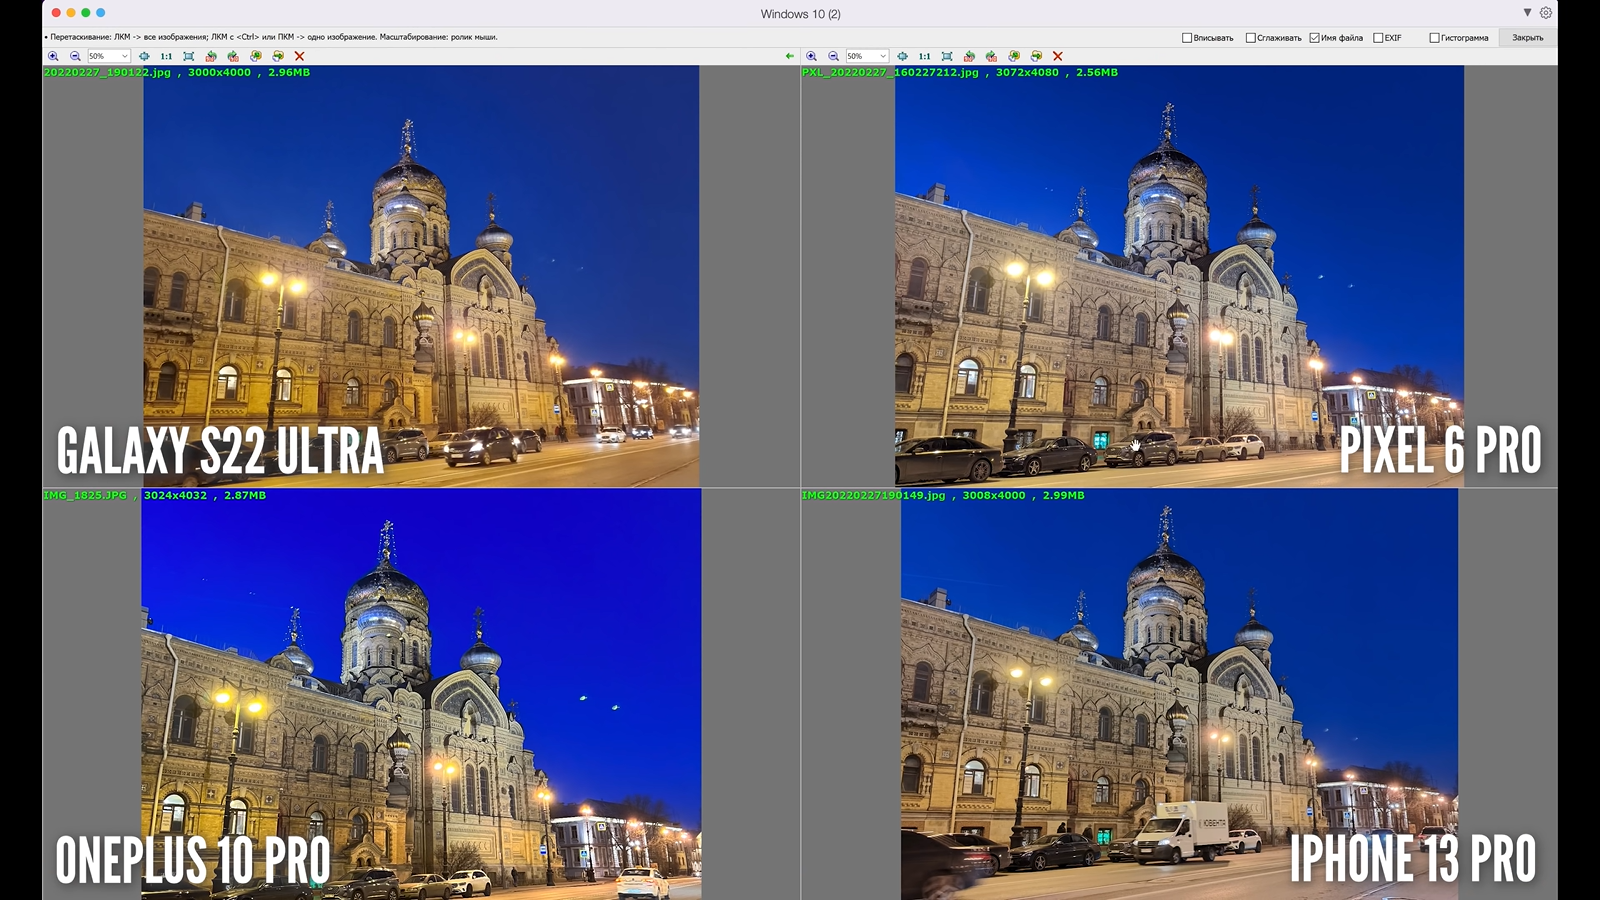Open the title bar triangle dropdown

point(1527,13)
